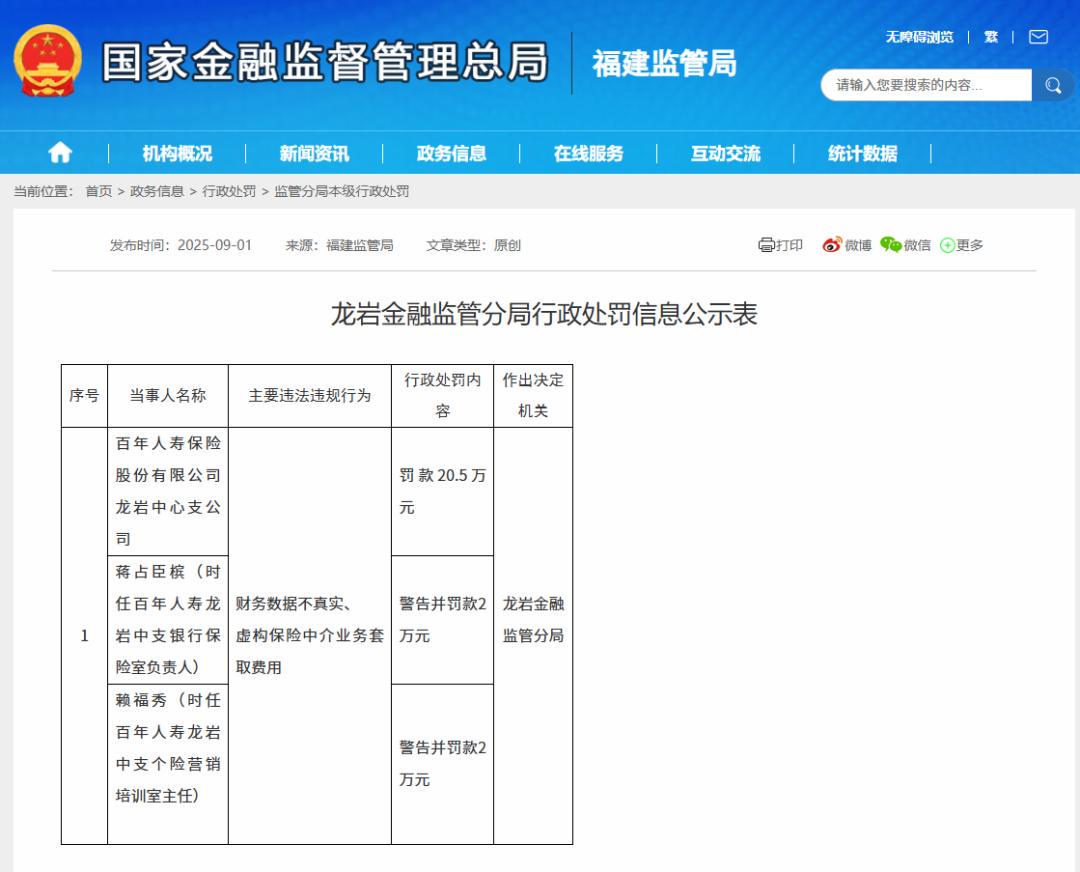Click the 当事人名称 column header
This screenshot has height=872, width=1080.
168,395
